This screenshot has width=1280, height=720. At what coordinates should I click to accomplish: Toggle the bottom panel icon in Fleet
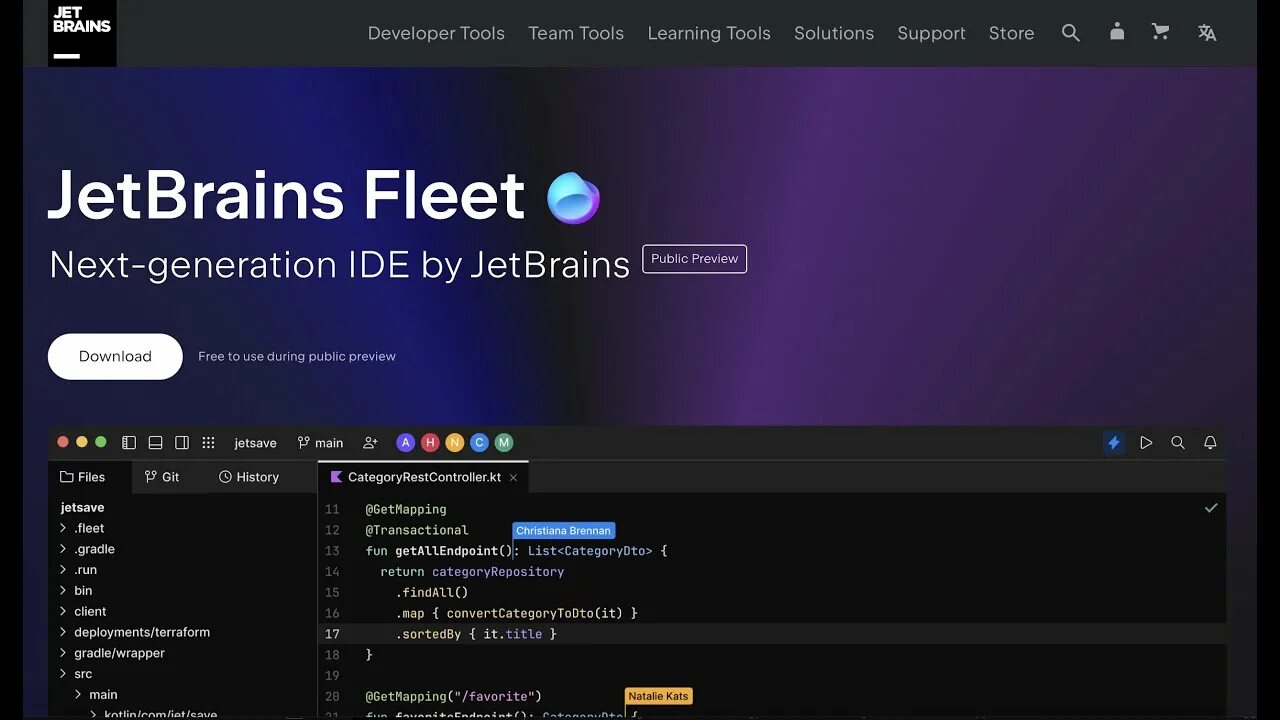[155, 442]
